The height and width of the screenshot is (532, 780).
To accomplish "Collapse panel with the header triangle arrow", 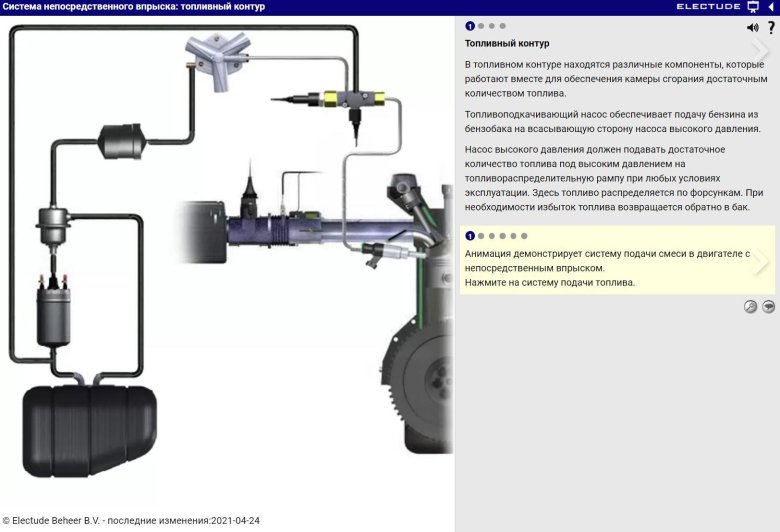I will pyautogui.click(x=771, y=6).
